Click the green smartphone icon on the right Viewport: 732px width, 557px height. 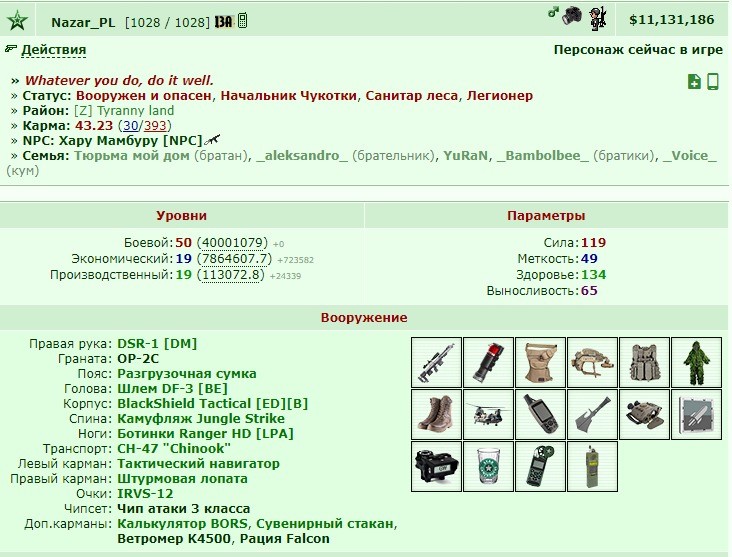tap(712, 81)
